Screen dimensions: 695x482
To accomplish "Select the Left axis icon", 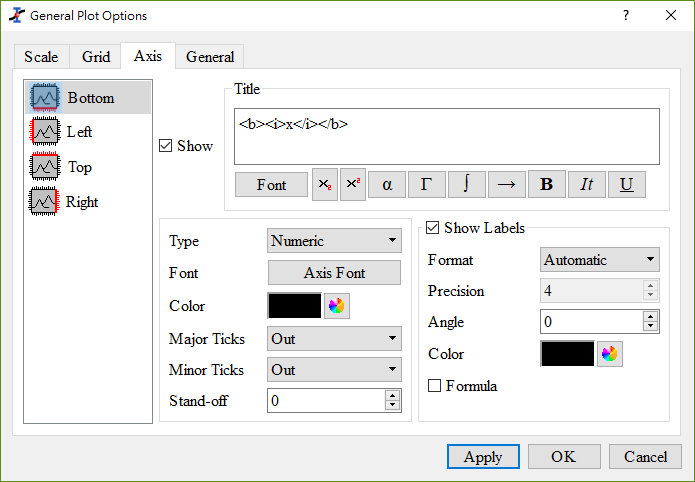I will (44, 132).
